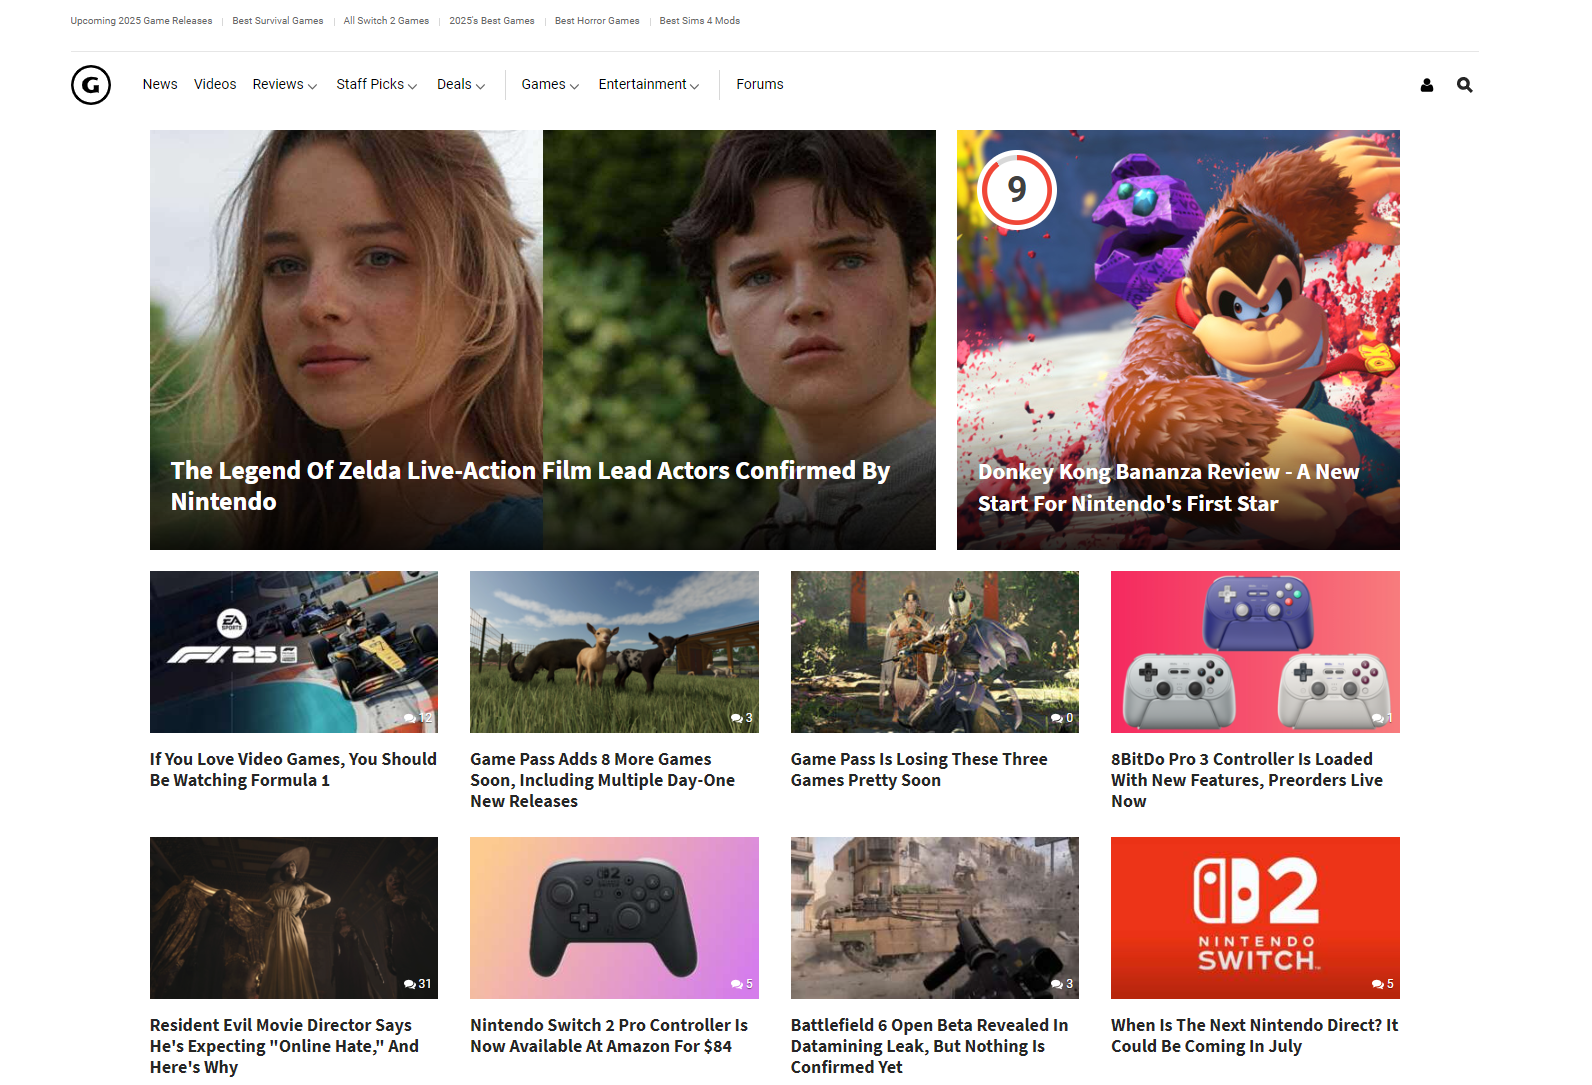Open the user account icon
This screenshot has height=1085, width=1592.
[1427, 85]
